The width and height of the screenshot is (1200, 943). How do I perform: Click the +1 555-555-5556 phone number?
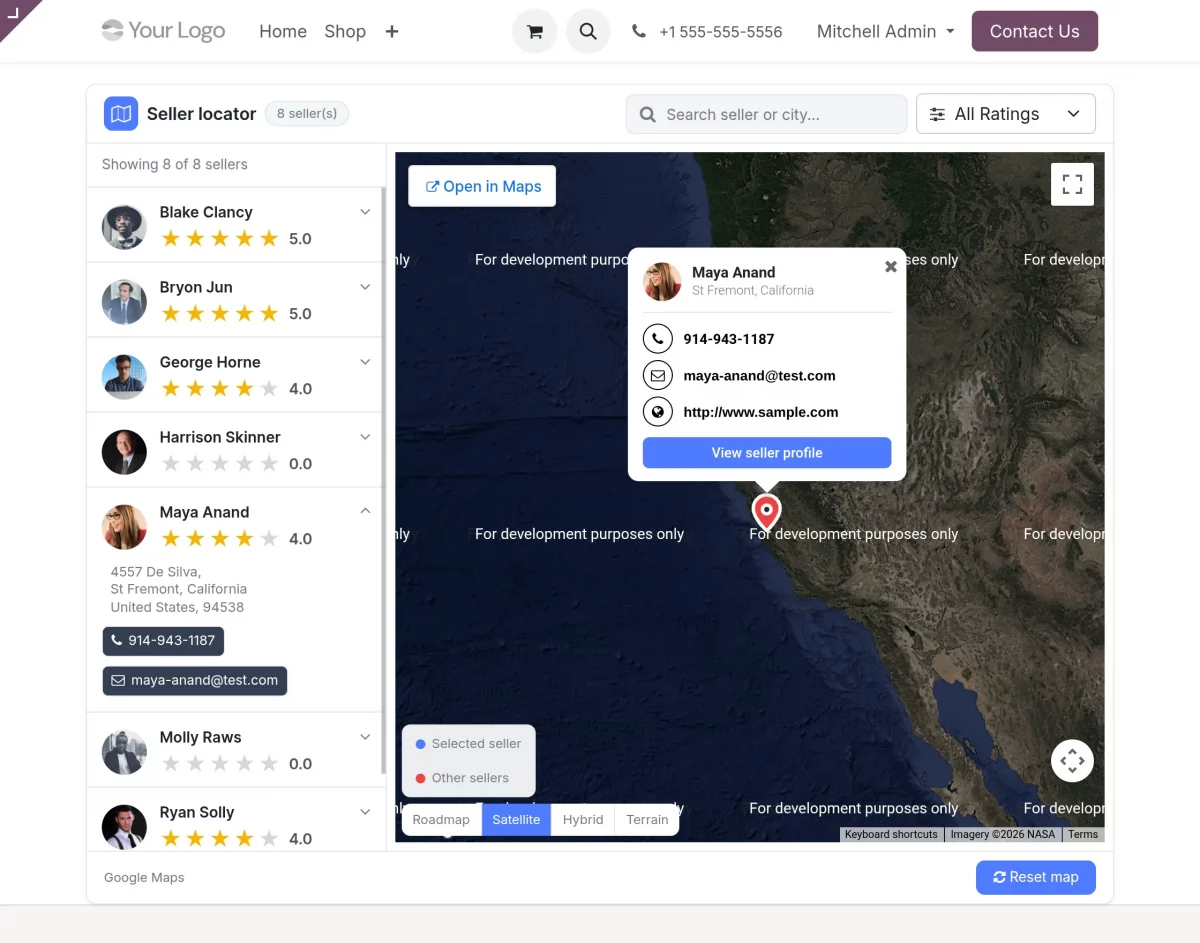720,32
